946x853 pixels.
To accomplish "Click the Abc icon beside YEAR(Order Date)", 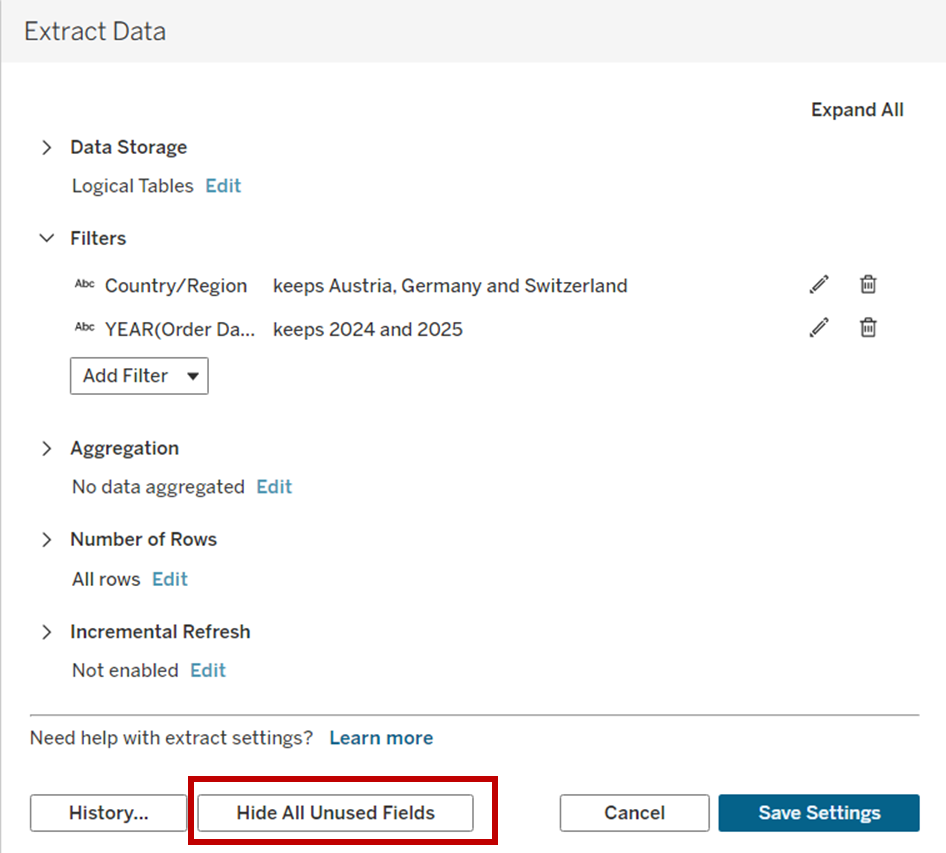I will [85, 328].
